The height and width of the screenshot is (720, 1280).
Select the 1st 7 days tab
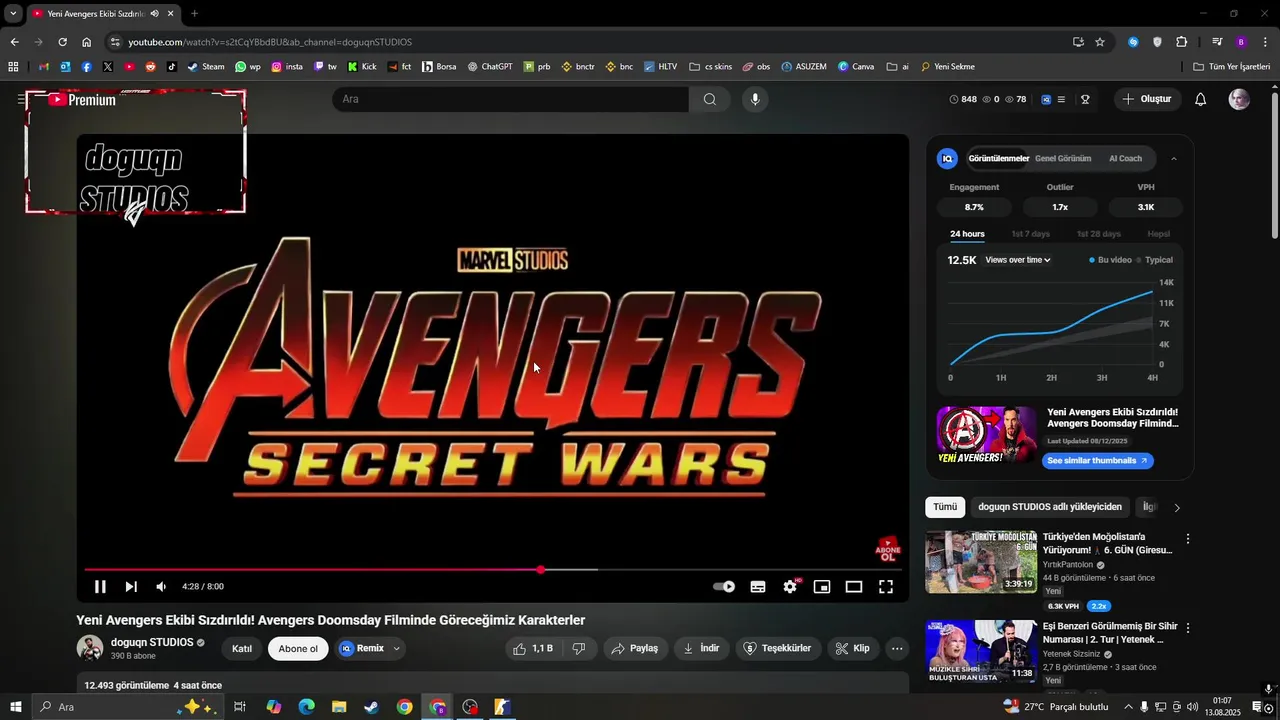(1030, 234)
